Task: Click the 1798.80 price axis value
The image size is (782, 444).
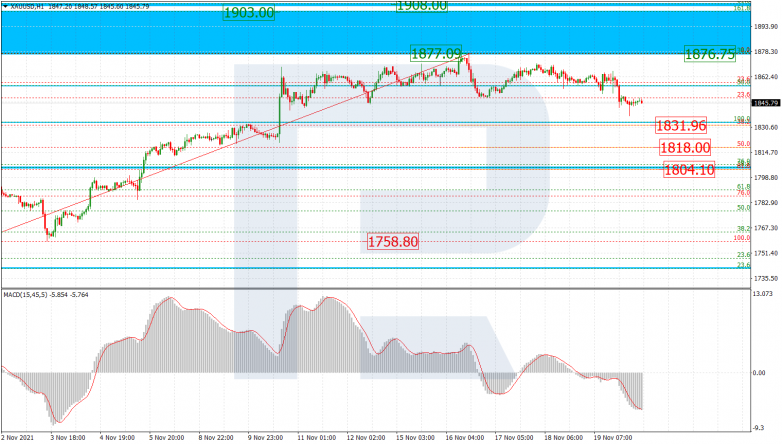Action: [766, 178]
